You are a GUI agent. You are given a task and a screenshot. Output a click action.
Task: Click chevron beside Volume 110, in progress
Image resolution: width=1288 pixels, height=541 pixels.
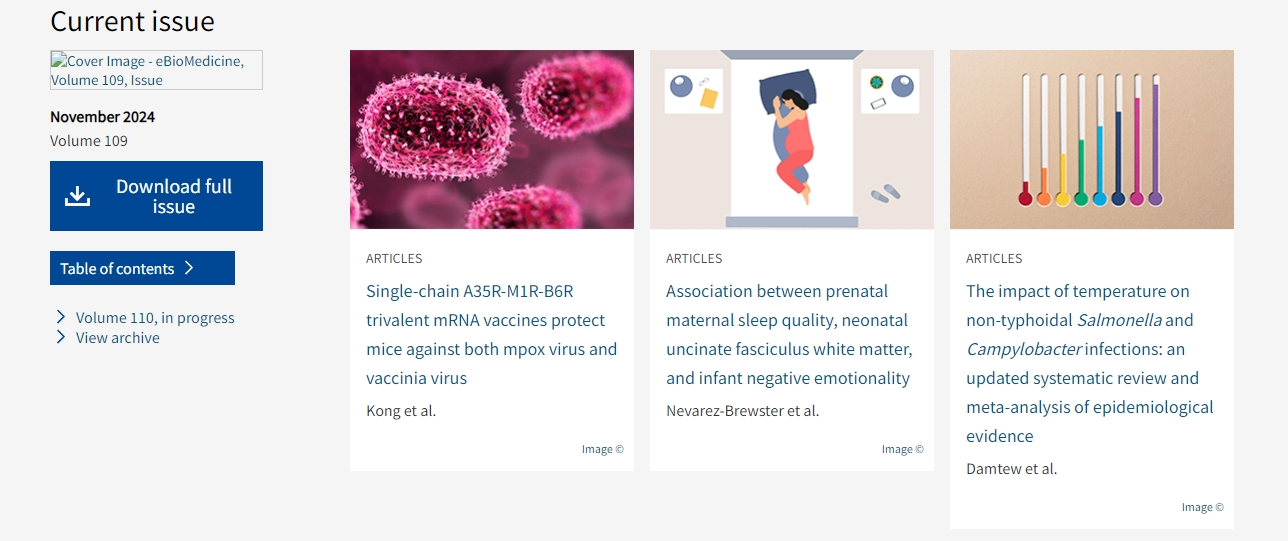click(x=62, y=317)
